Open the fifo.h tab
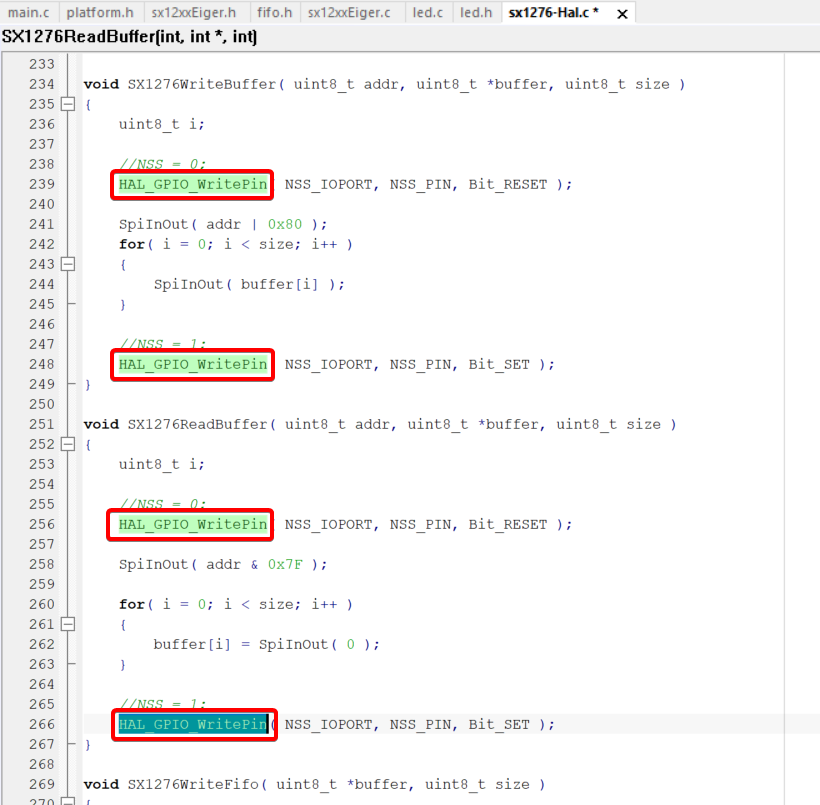 point(274,13)
